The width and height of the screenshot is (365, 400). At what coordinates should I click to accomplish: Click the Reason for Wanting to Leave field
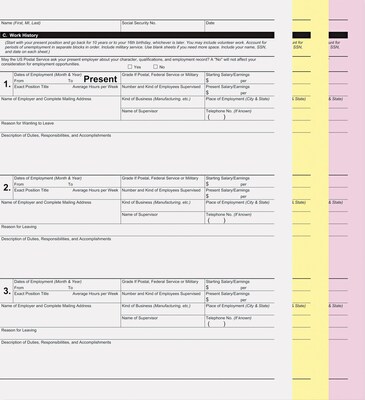point(137,127)
